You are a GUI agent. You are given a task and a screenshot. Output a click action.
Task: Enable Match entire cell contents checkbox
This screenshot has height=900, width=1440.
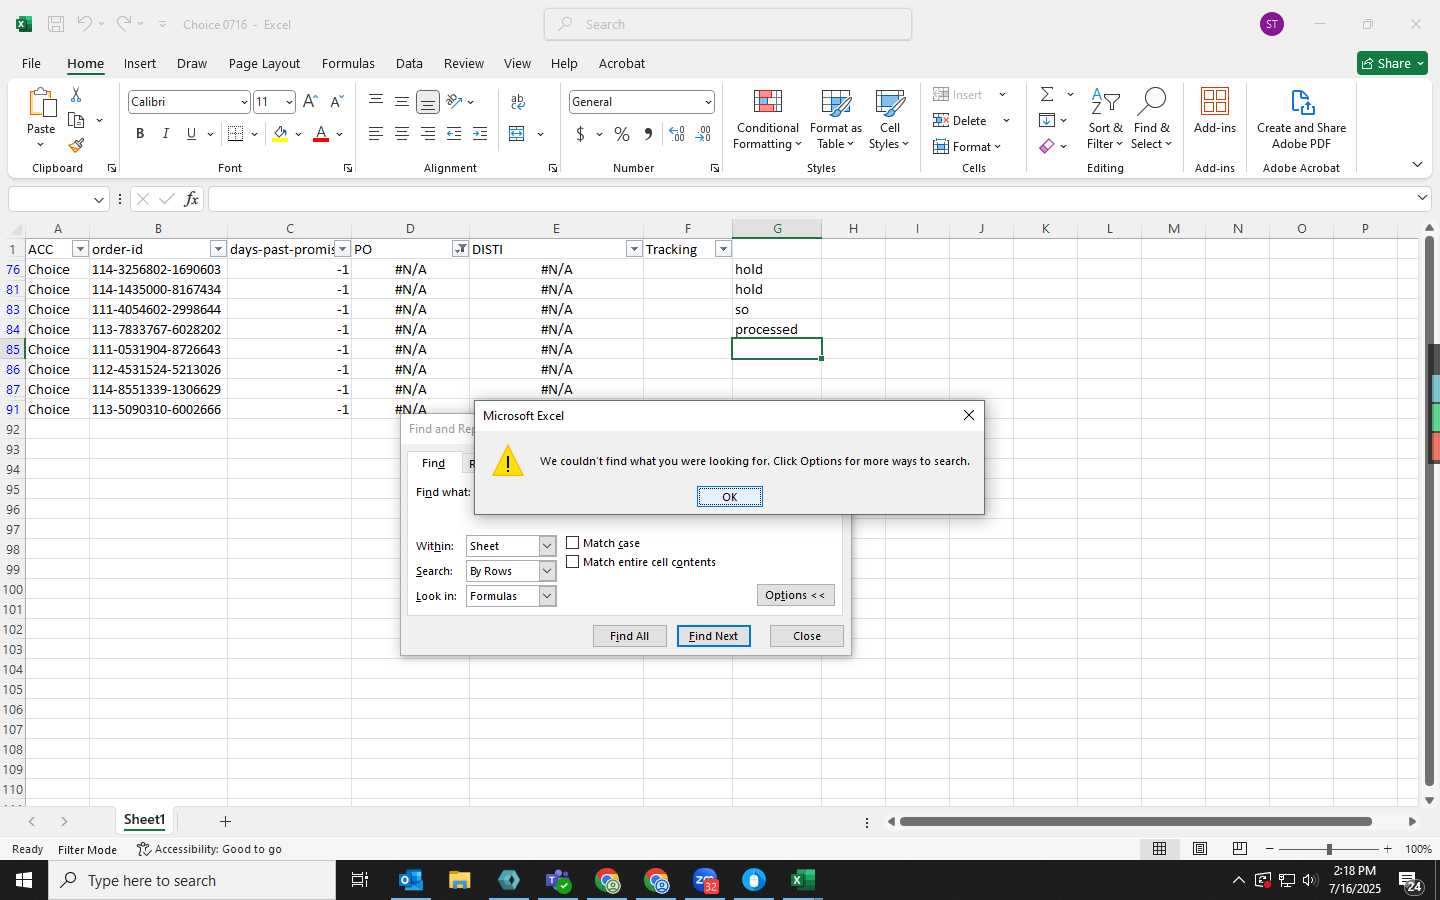573,562
